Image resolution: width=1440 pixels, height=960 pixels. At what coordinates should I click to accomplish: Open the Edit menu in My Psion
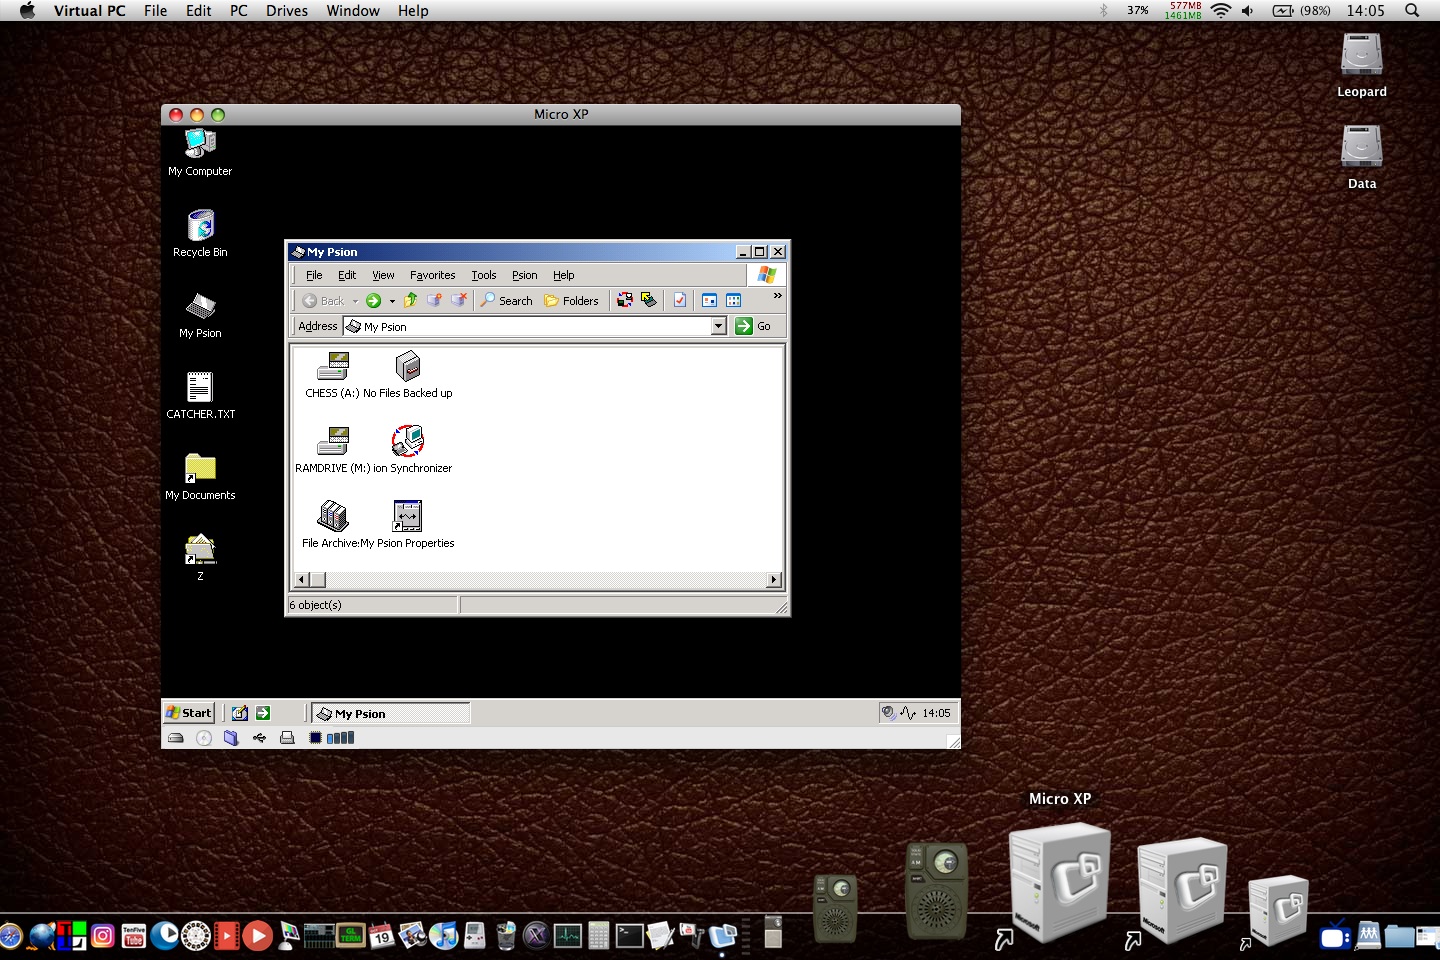point(347,275)
